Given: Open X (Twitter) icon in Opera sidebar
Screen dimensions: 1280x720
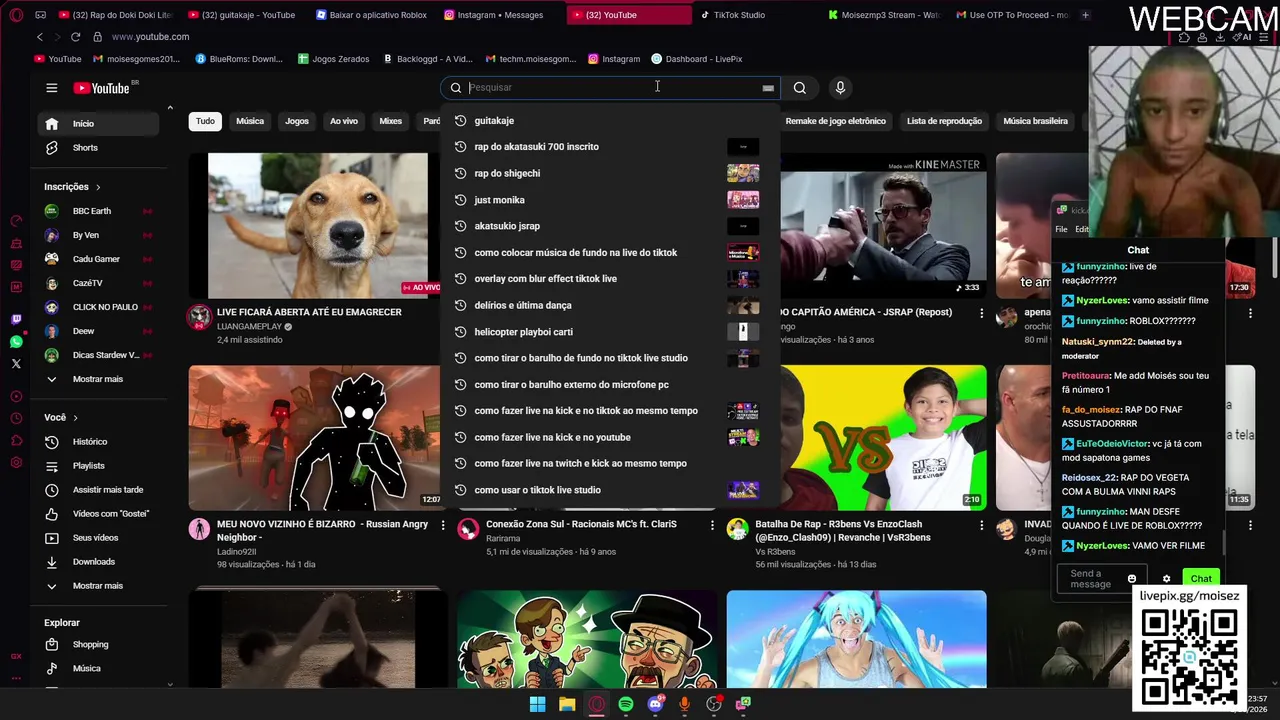Looking at the screenshot, I should click(x=16, y=364).
